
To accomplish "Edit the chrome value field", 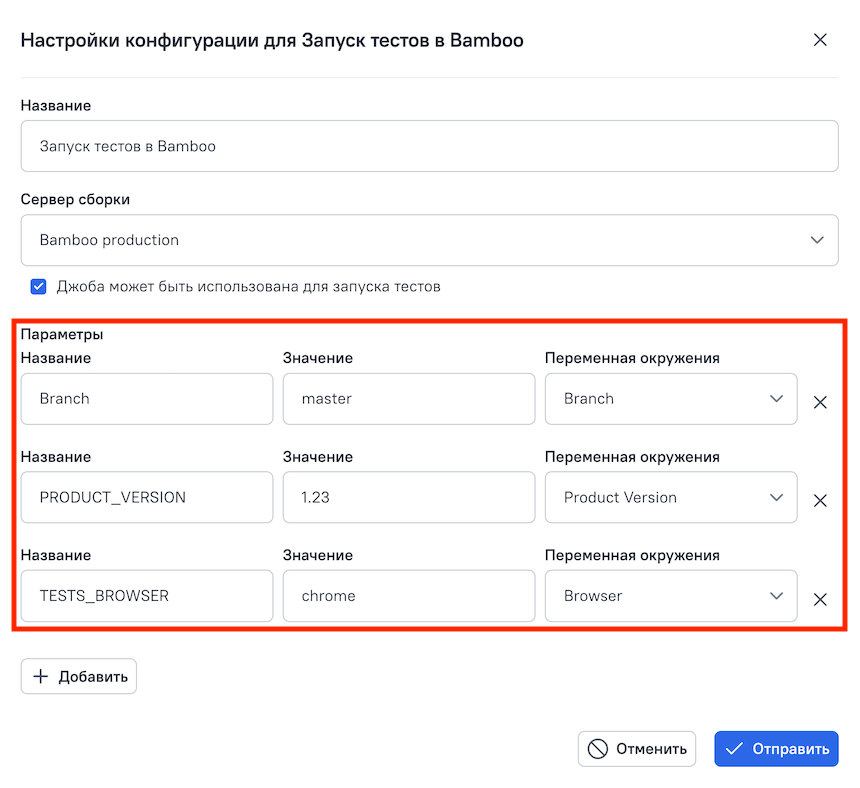I will click(x=409, y=596).
